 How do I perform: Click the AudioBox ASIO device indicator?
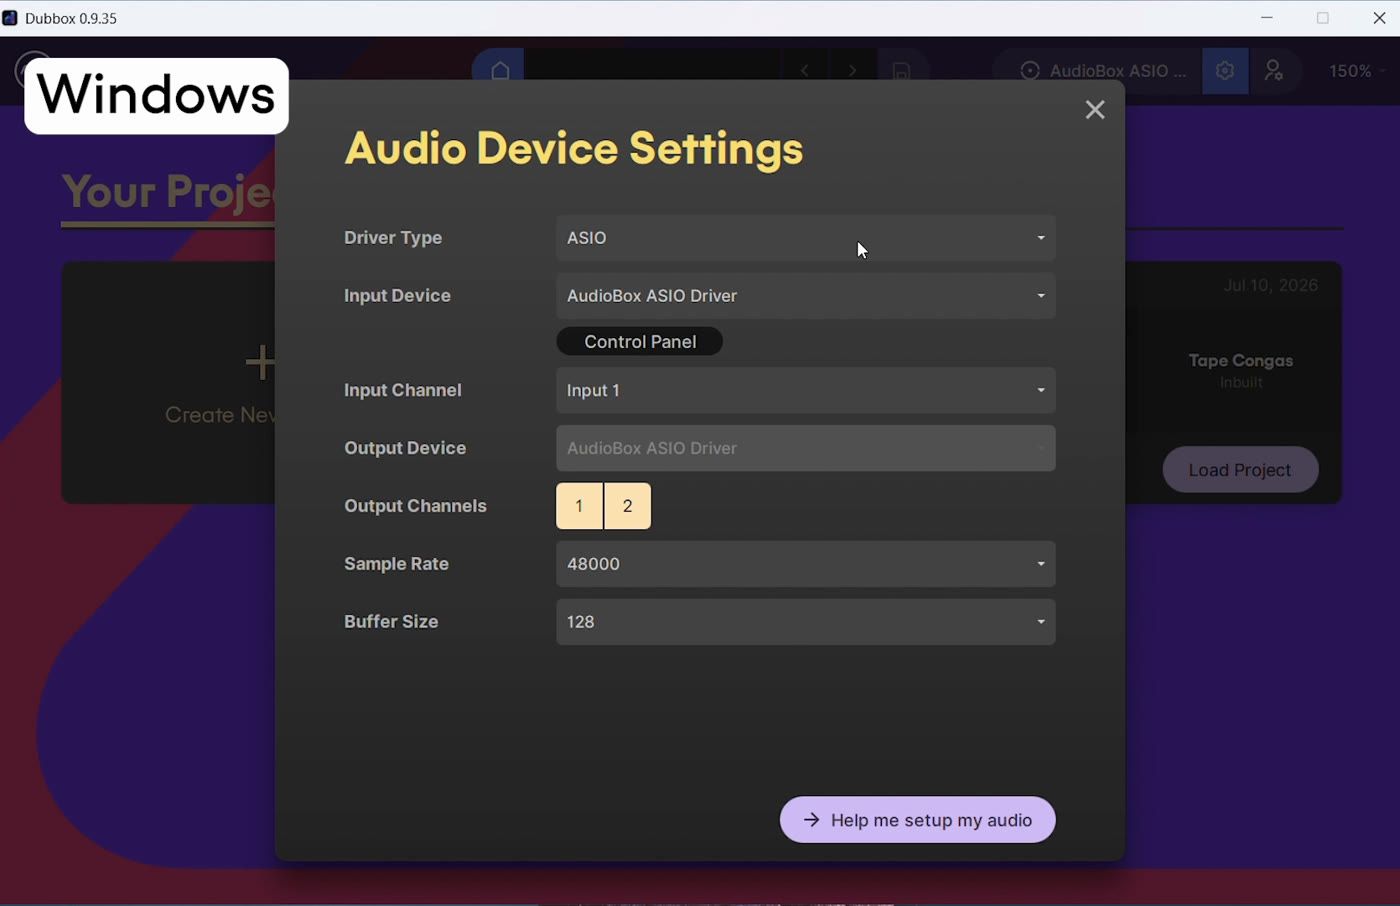[1102, 71]
